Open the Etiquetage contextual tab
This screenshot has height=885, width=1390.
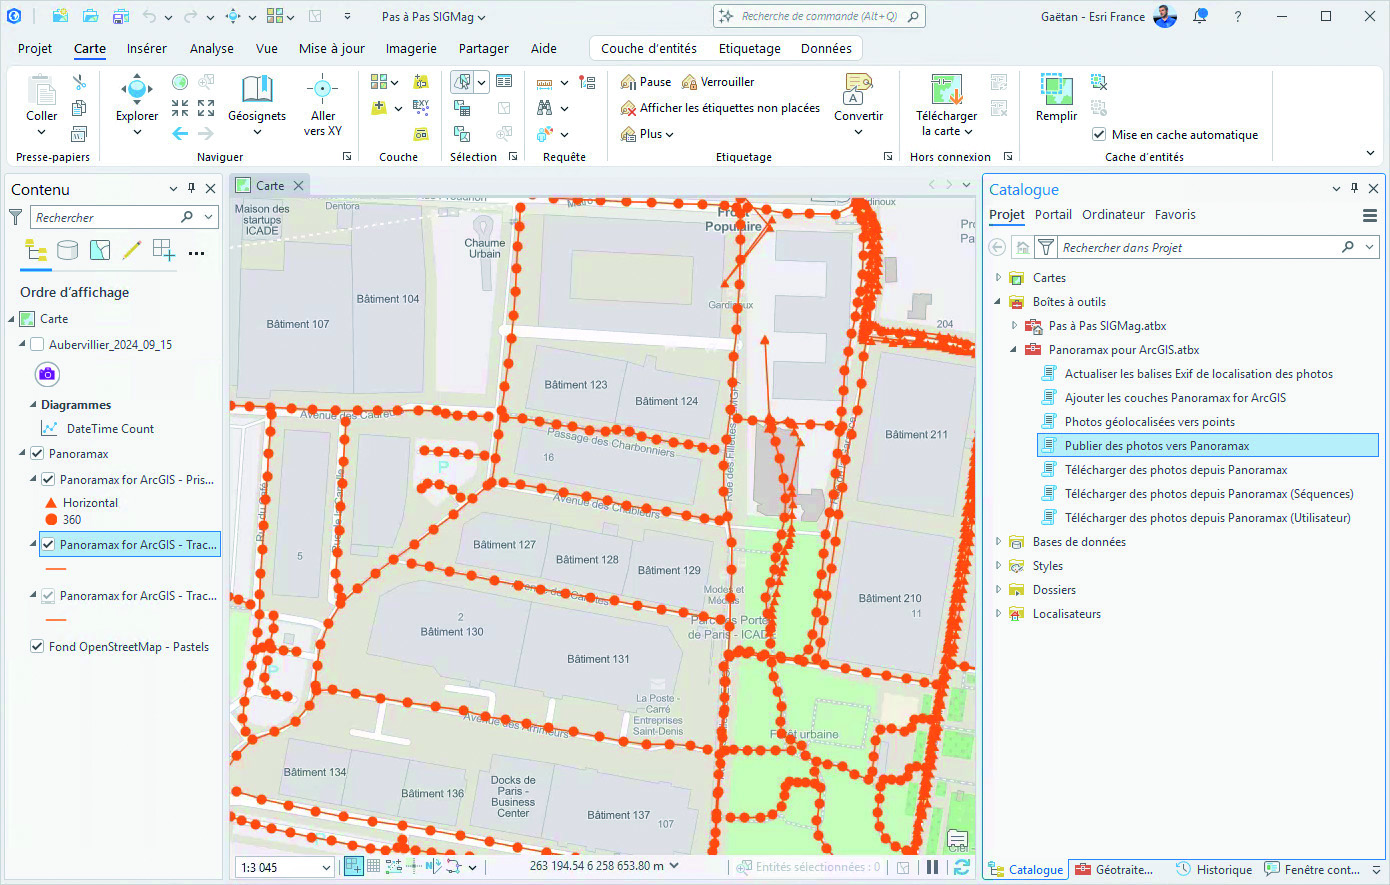click(750, 48)
